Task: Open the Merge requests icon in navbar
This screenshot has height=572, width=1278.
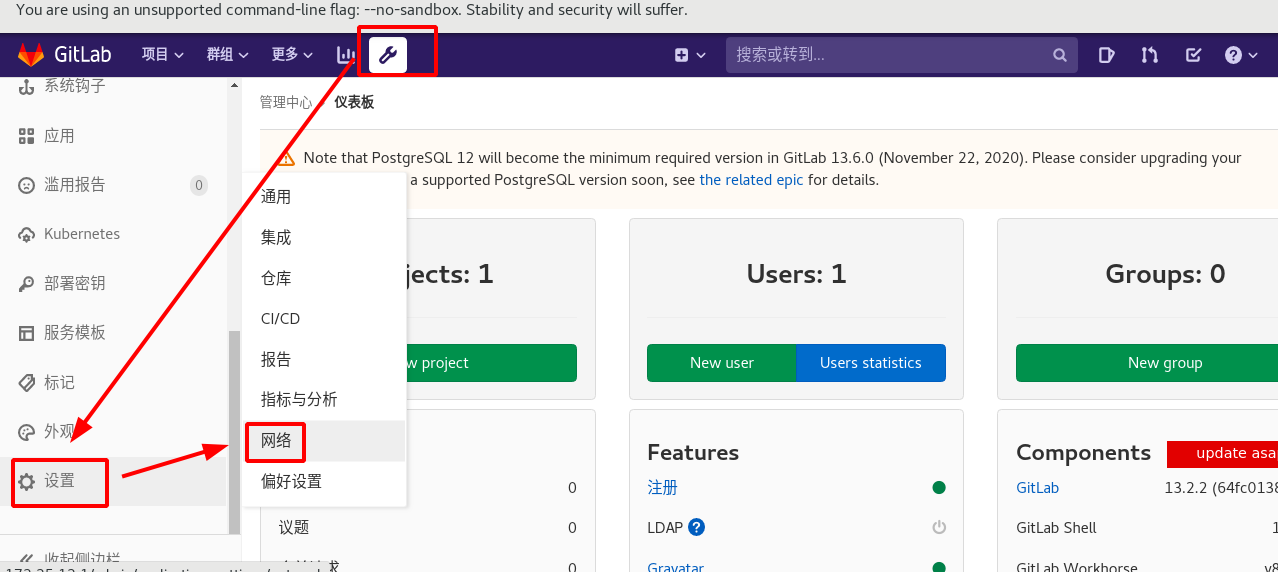Action: tap(1149, 55)
